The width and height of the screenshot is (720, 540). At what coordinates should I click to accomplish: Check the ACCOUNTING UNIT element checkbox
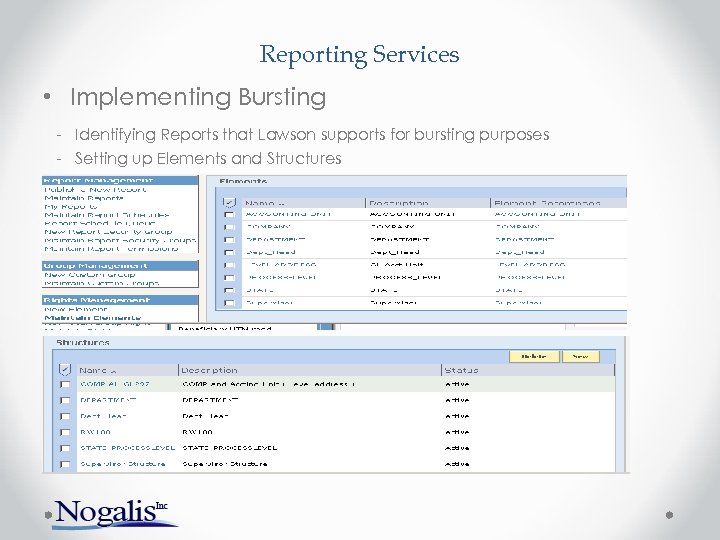[229, 214]
